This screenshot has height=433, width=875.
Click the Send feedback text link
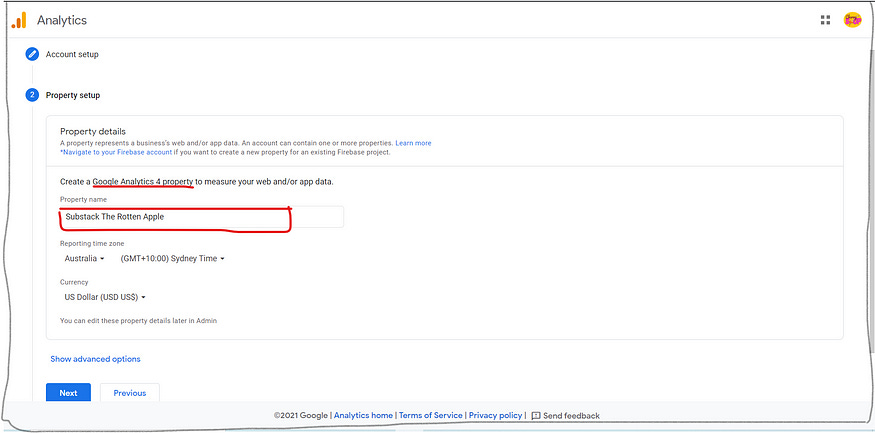(x=571, y=416)
